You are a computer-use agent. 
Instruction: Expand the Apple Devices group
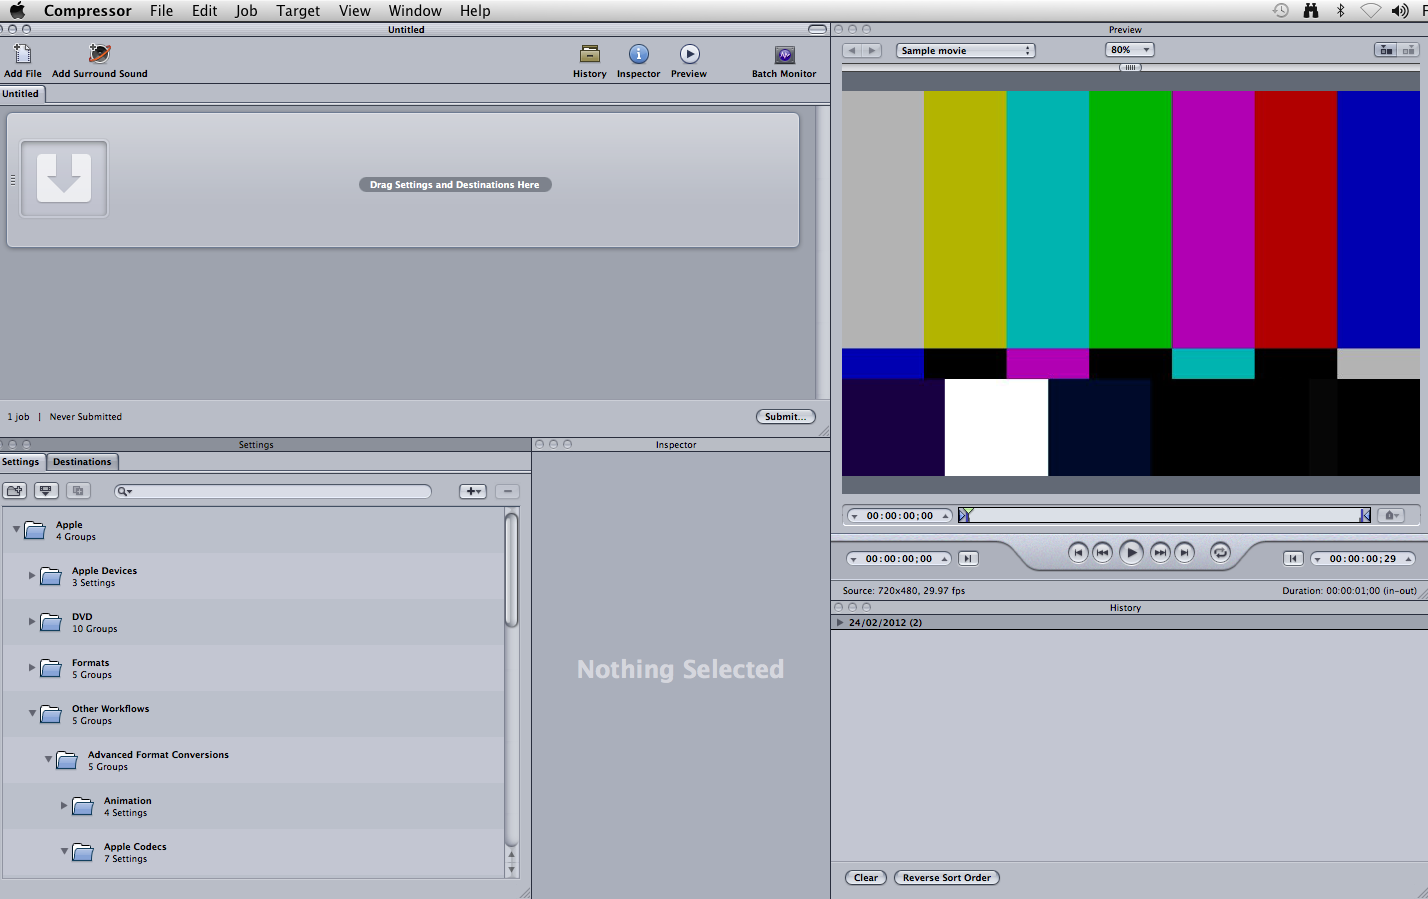pos(32,575)
